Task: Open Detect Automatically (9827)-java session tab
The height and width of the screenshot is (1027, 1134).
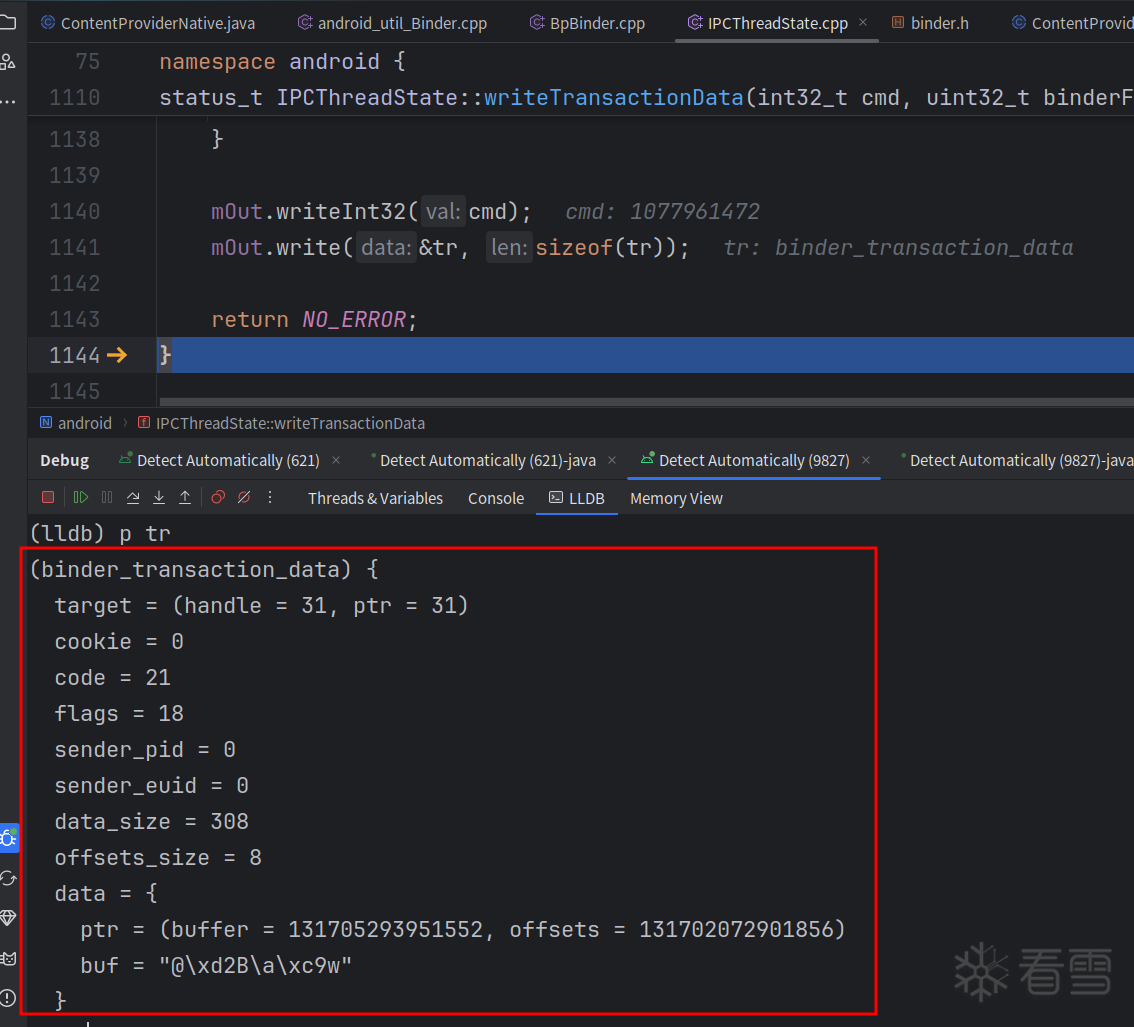Action: click(1017, 460)
